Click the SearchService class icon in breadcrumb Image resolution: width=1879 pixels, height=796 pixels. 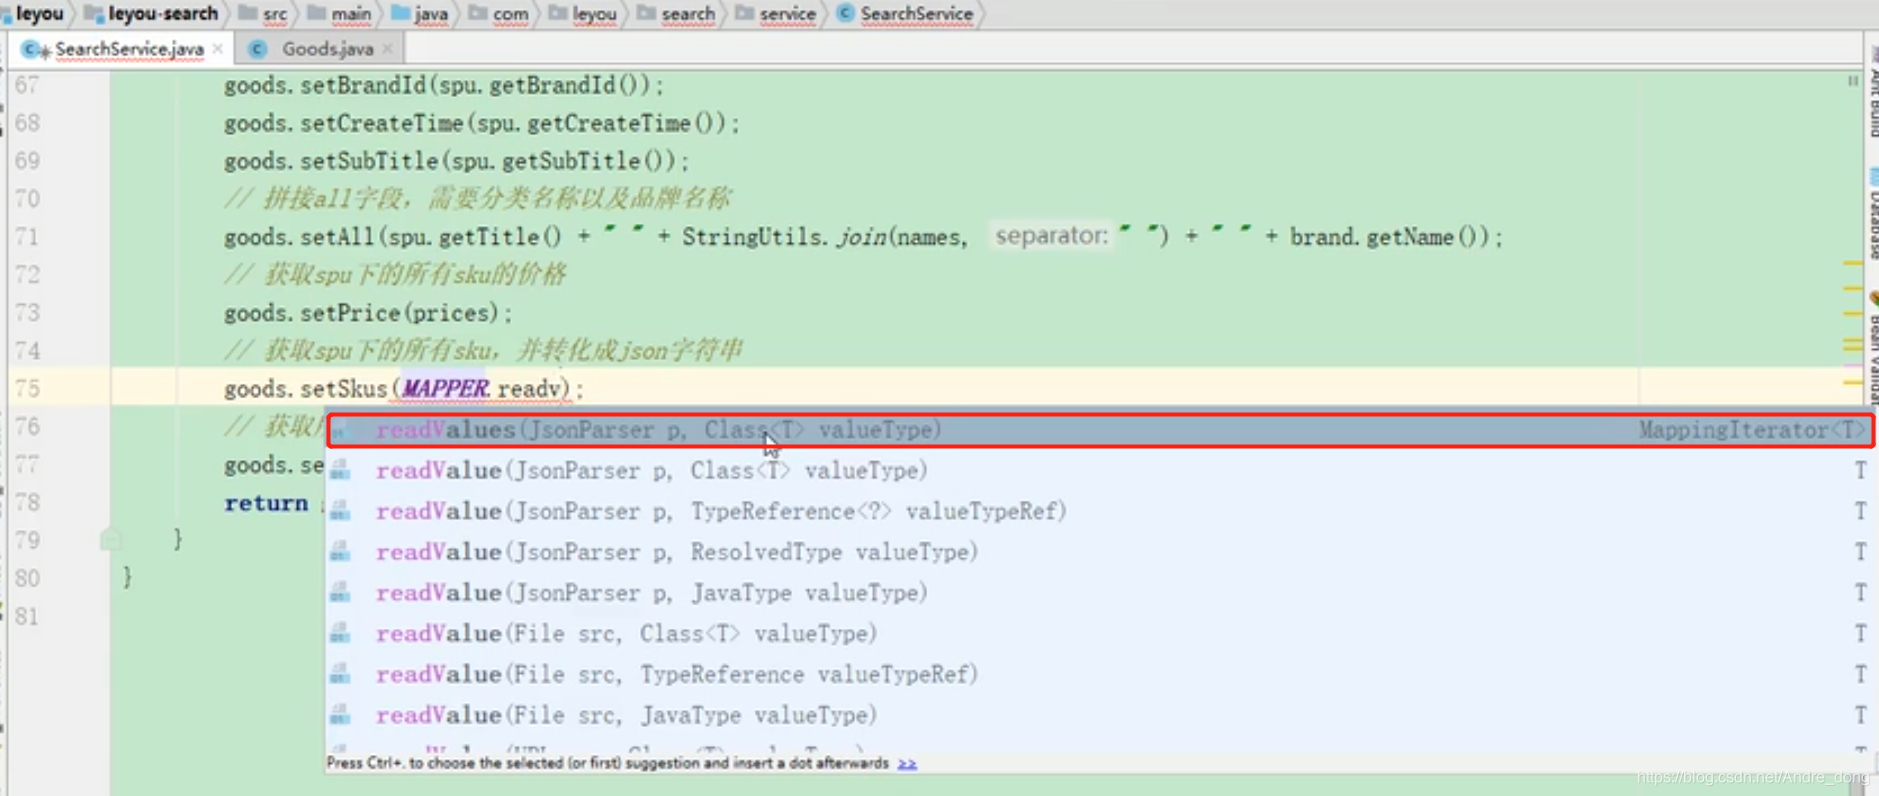(845, 13)
